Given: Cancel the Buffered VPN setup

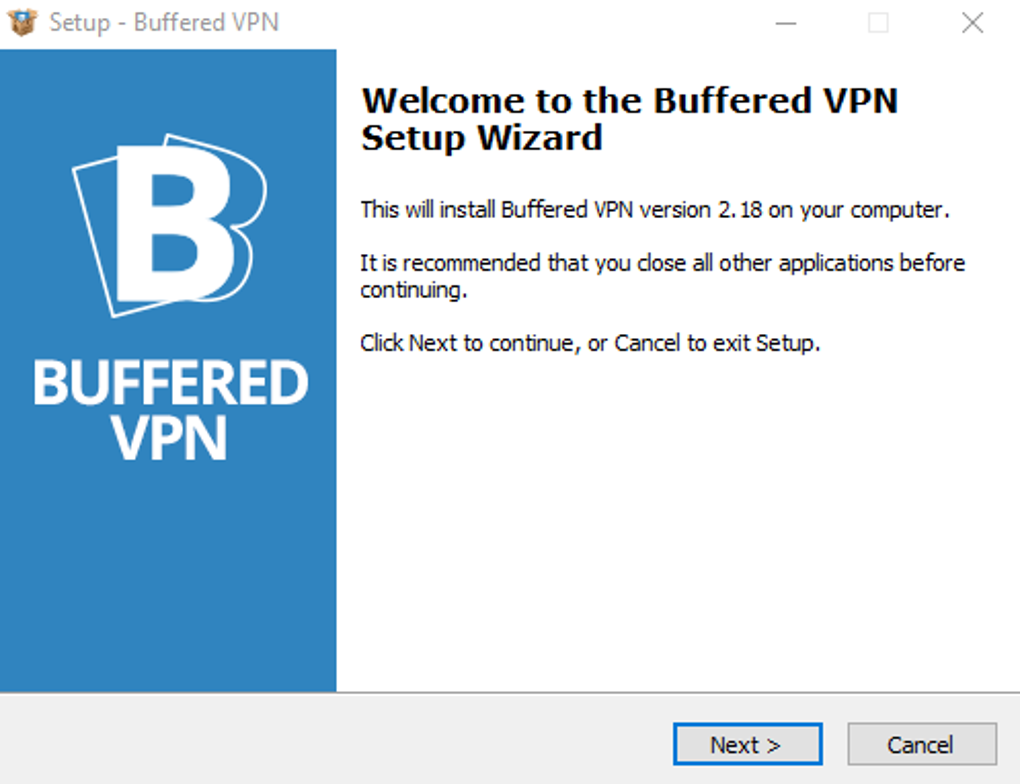Looking at the screenshot, I should click(921, 745).
